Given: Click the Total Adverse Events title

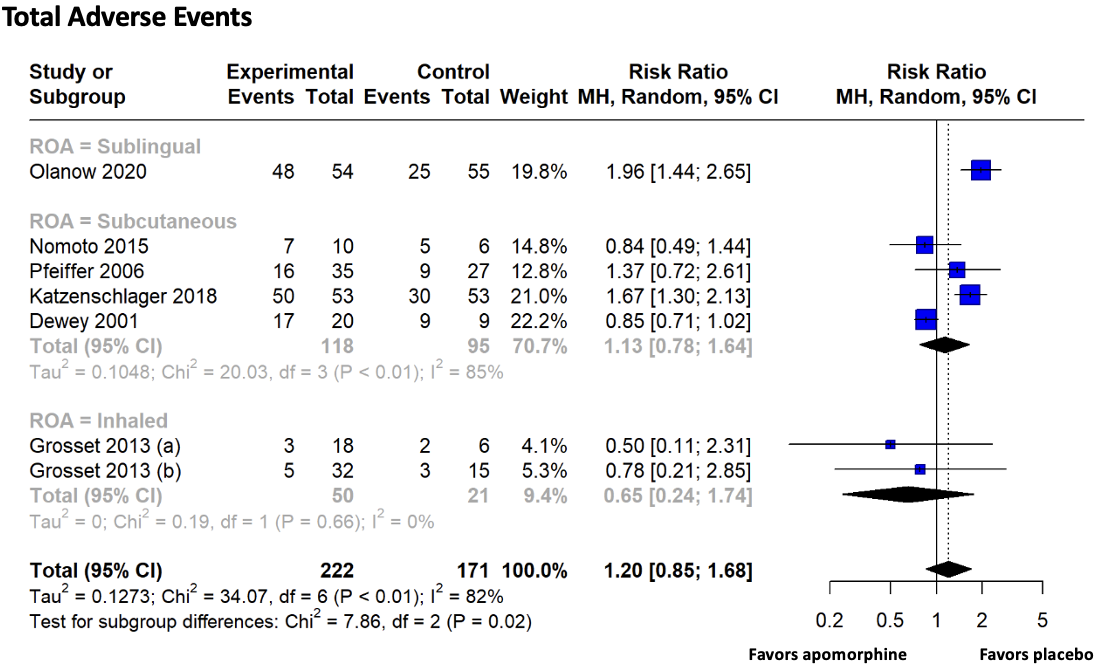Looking at the screenshot, I should point(128,17).
